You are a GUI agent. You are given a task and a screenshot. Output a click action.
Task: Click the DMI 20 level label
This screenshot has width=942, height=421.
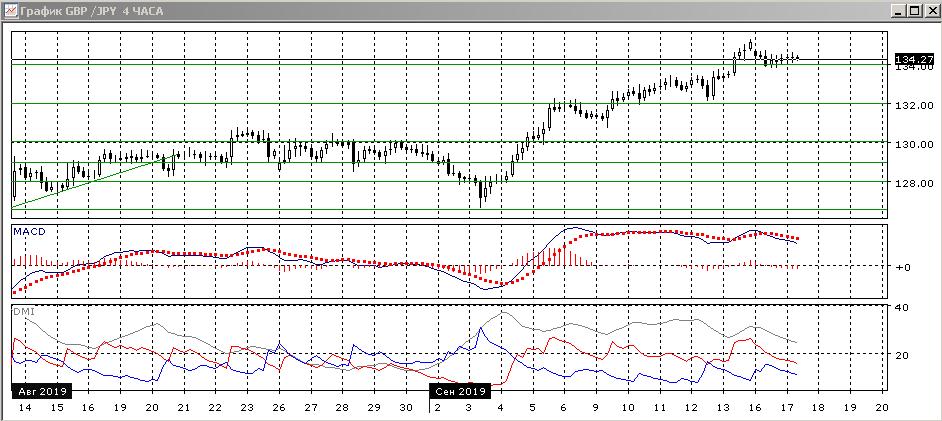click(x=900, y=355)
